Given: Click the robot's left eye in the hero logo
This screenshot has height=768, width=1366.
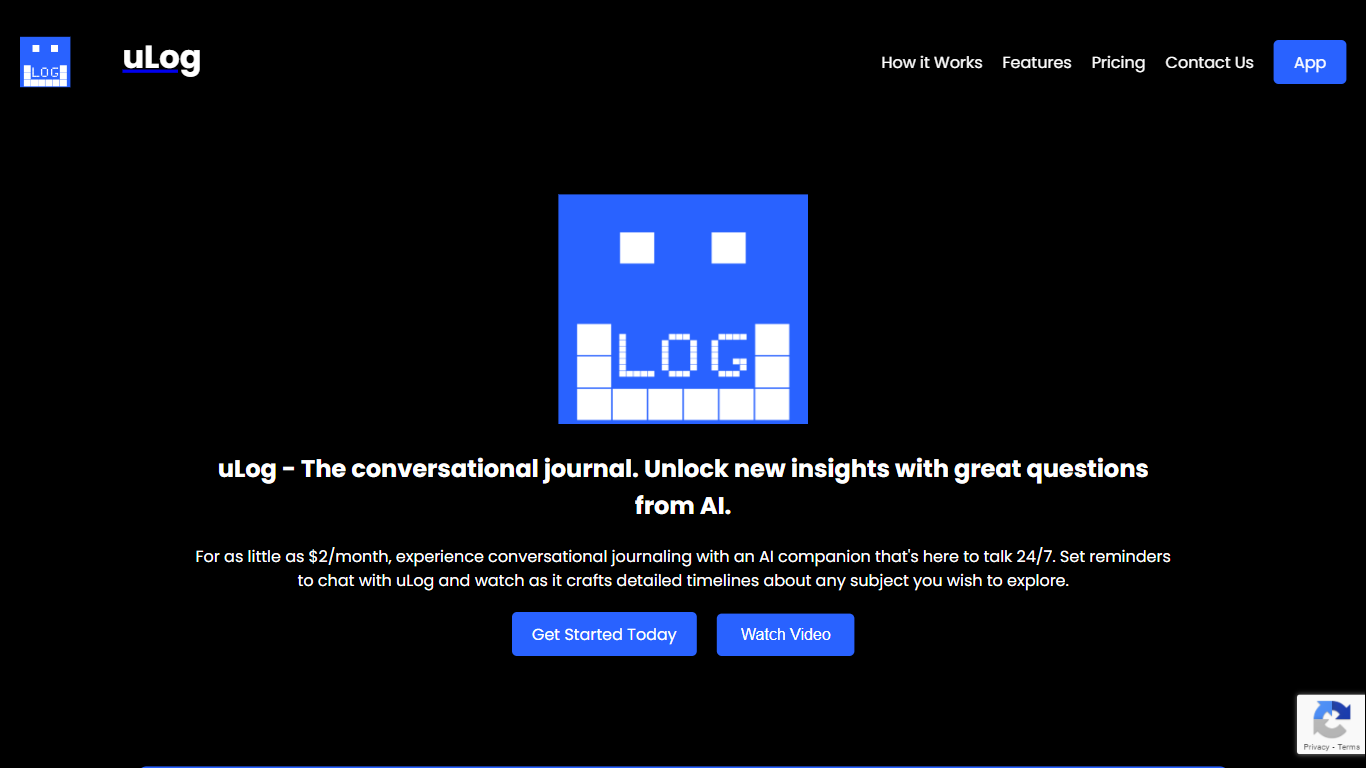Looking at the screenshot, I should 636,247.
